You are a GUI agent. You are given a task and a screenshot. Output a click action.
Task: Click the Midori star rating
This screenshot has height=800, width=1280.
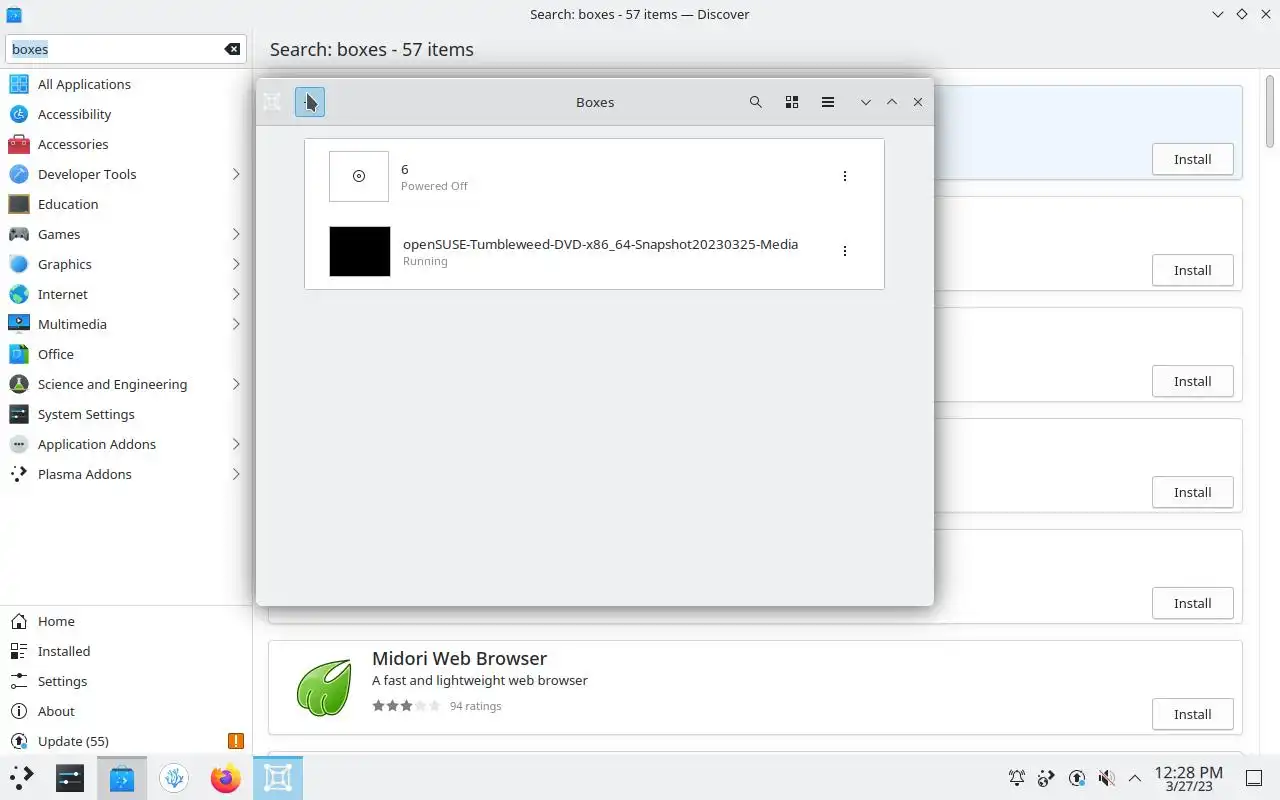click(x=406, y=706)
